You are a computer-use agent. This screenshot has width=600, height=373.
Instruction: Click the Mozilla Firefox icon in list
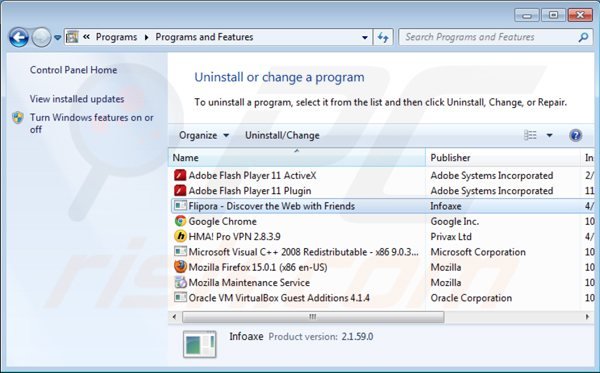pyautogui.click(x=180, y=267)
